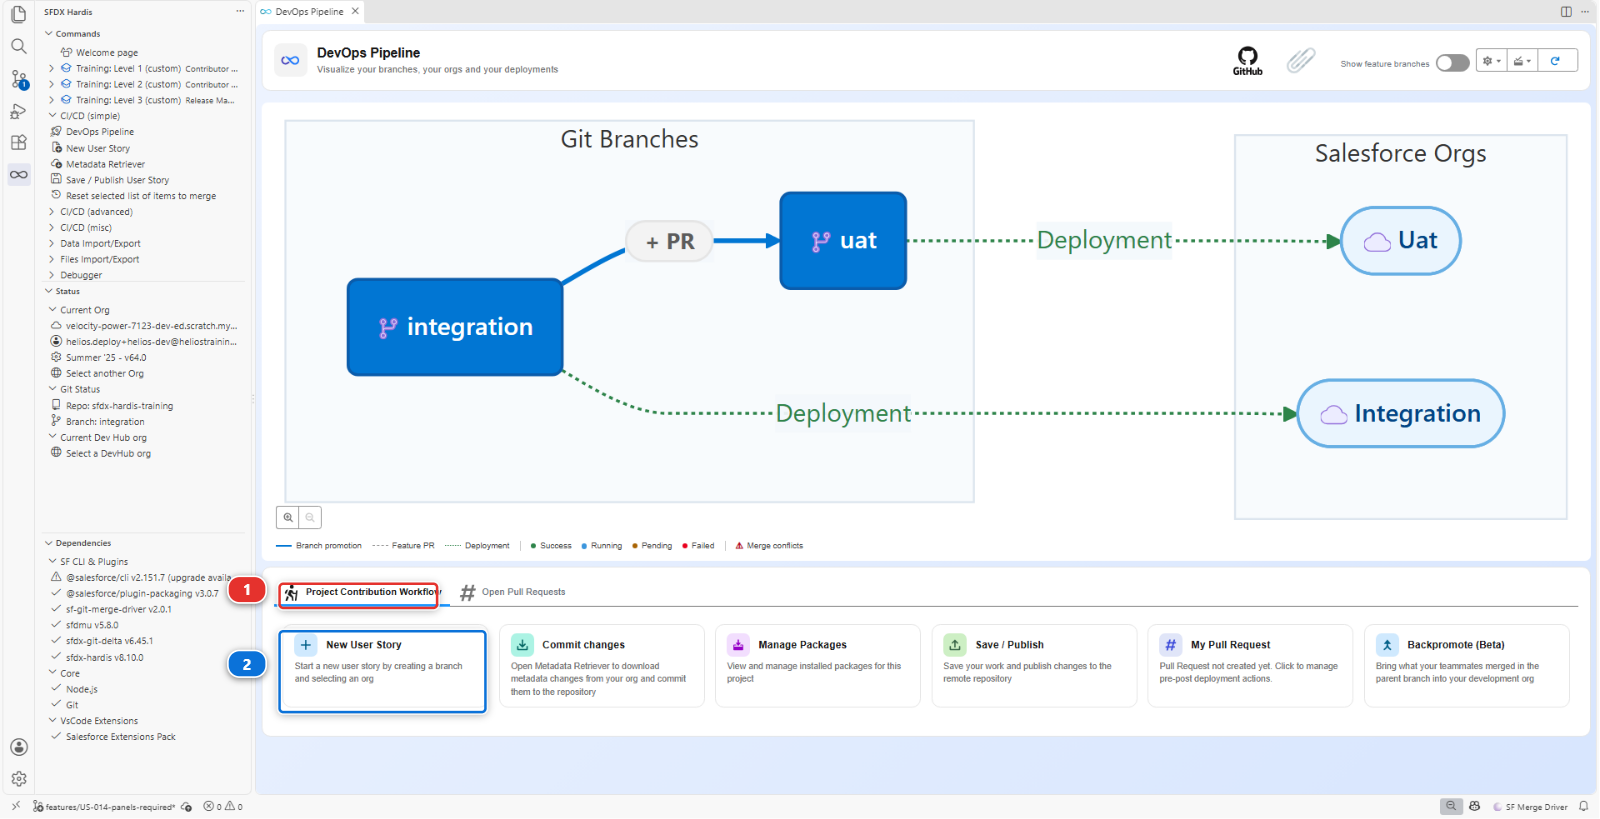The height and width of the screenshot is (819, 1600).
Task: Open the Search view in activity bar
Action: point(18,46)
